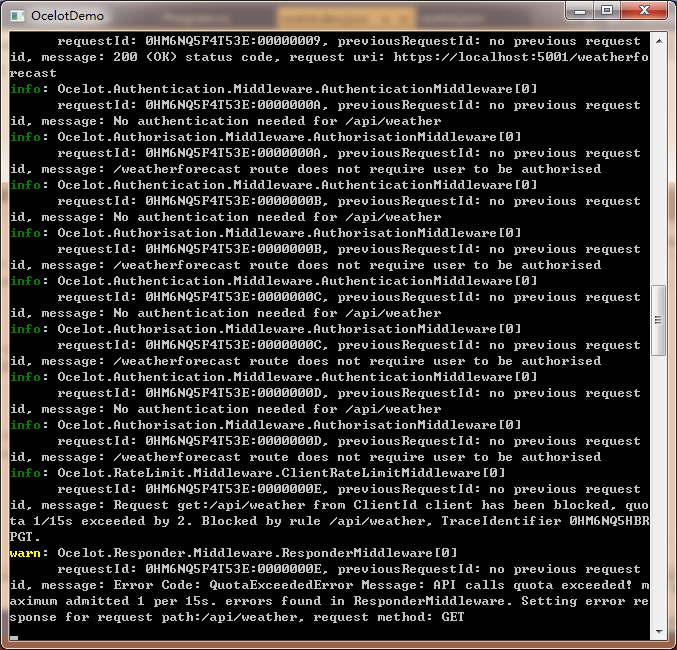677x650 pixels.
Task: Click the scrollbar up arrow
Action: tap(659, 41)
